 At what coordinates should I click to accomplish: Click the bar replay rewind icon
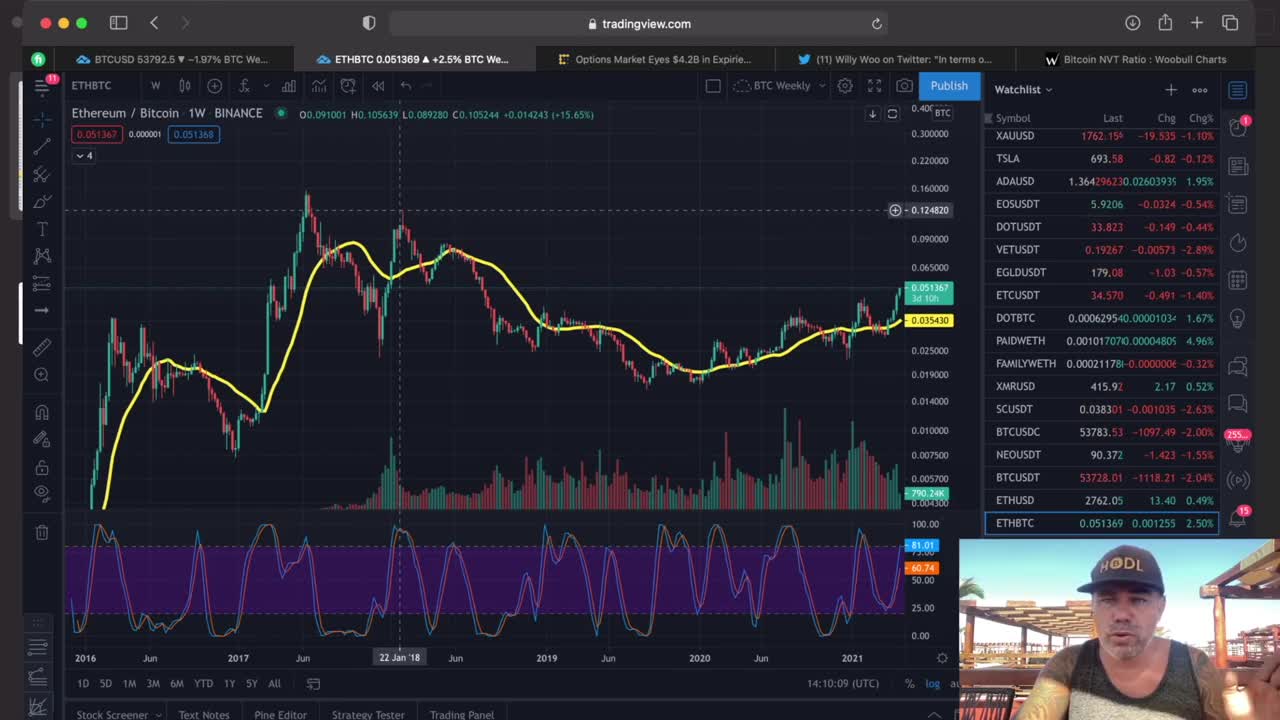[x=378, y=86]
